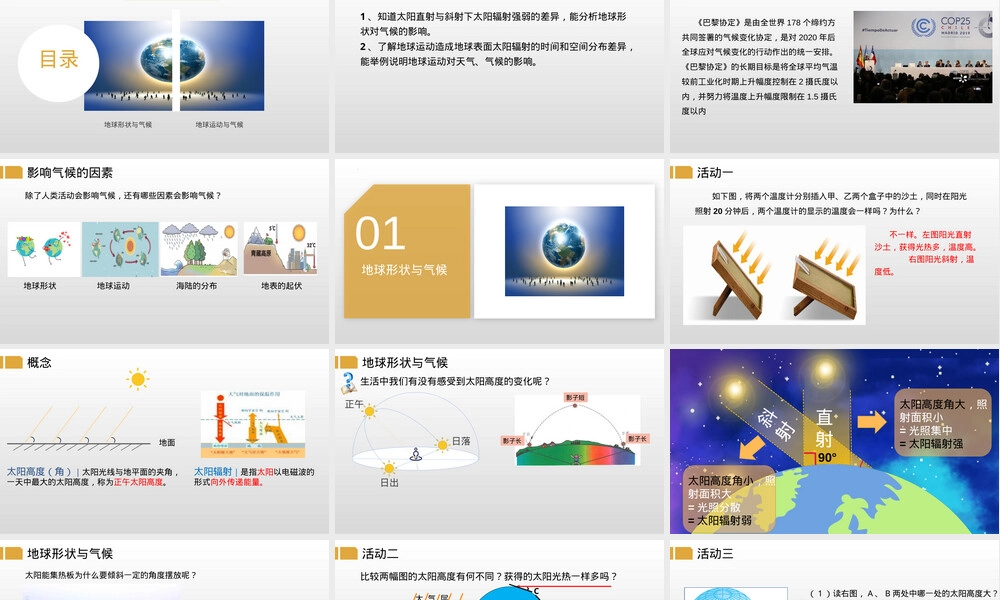This screenshot has width=1000, height=600.
Task: Click the sun icon on the 概念 slide
Action: (x=137, y=379)
